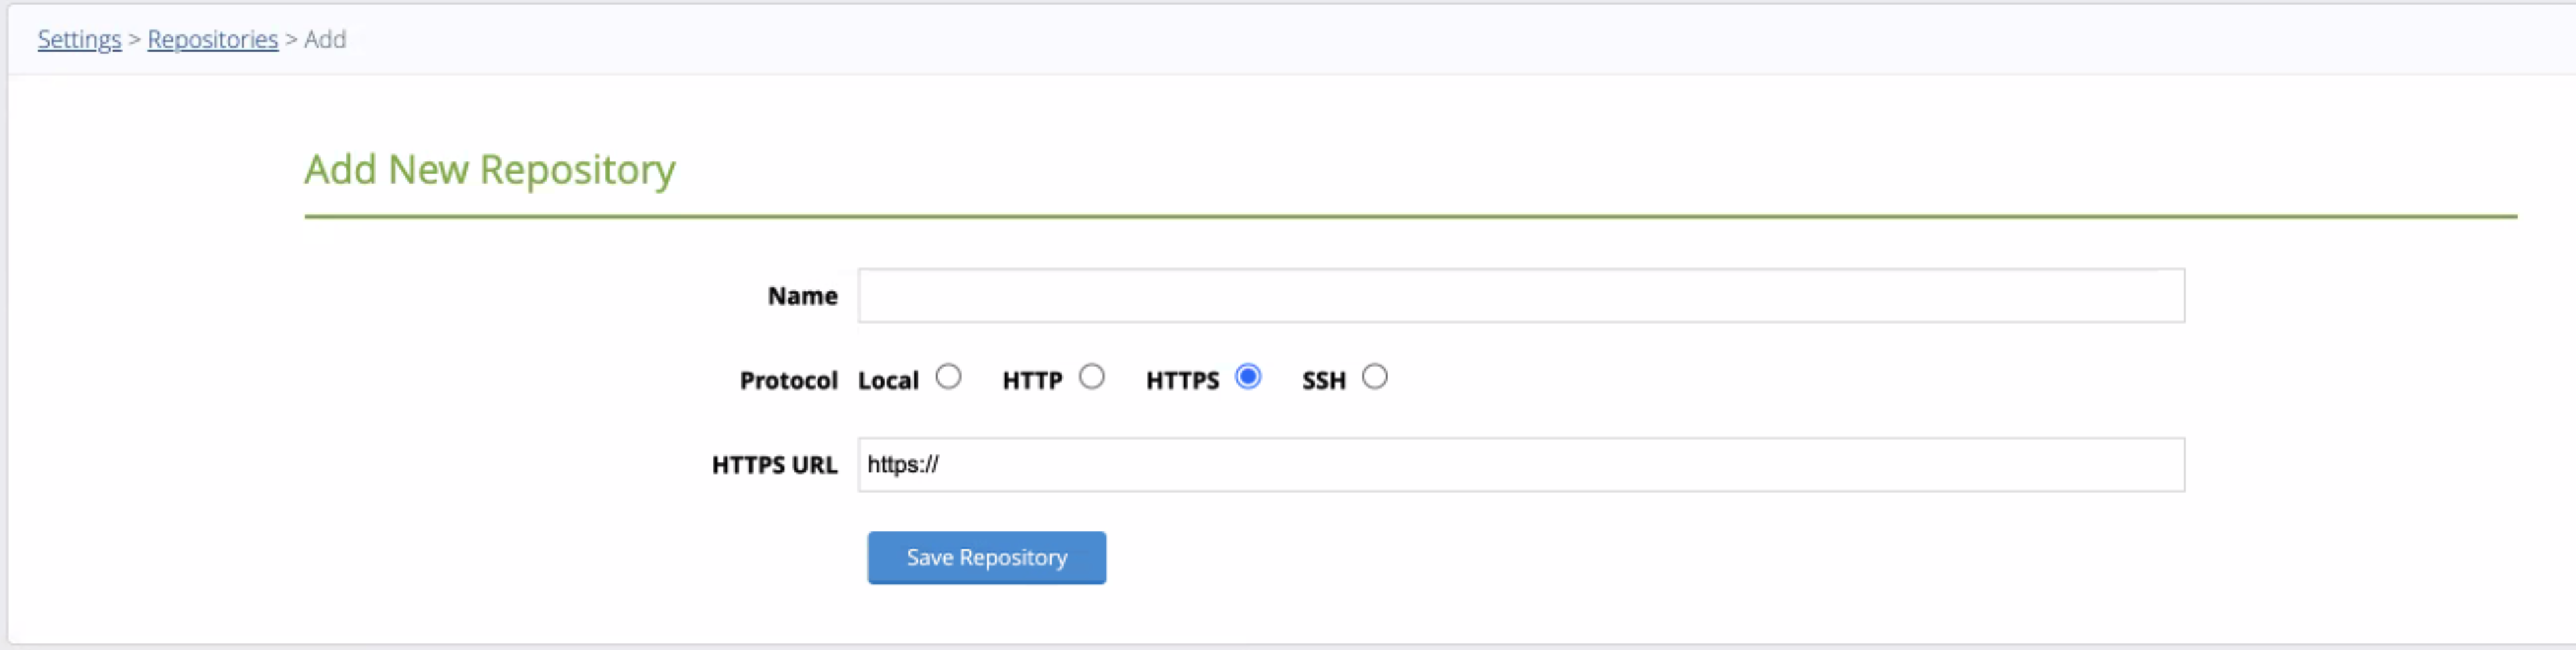Screen dimensions: 2576x650
Task: Click the HTTPS option label text
Action: [1182, 381]
